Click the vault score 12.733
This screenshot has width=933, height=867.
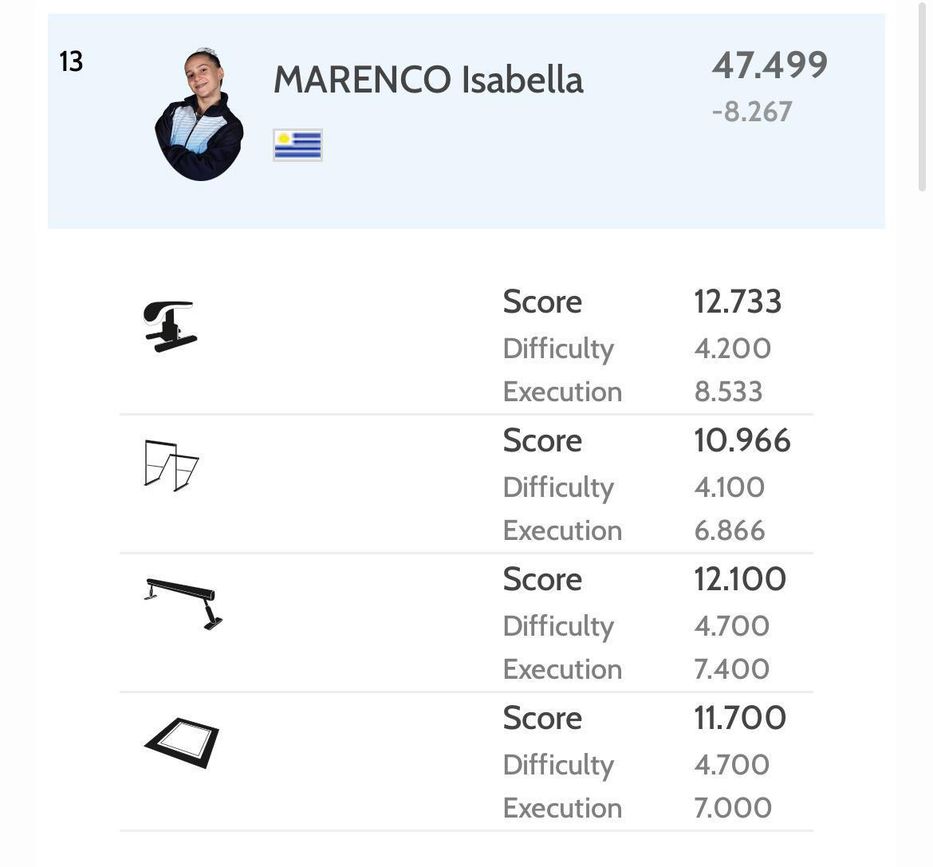(x=738, y=302)
